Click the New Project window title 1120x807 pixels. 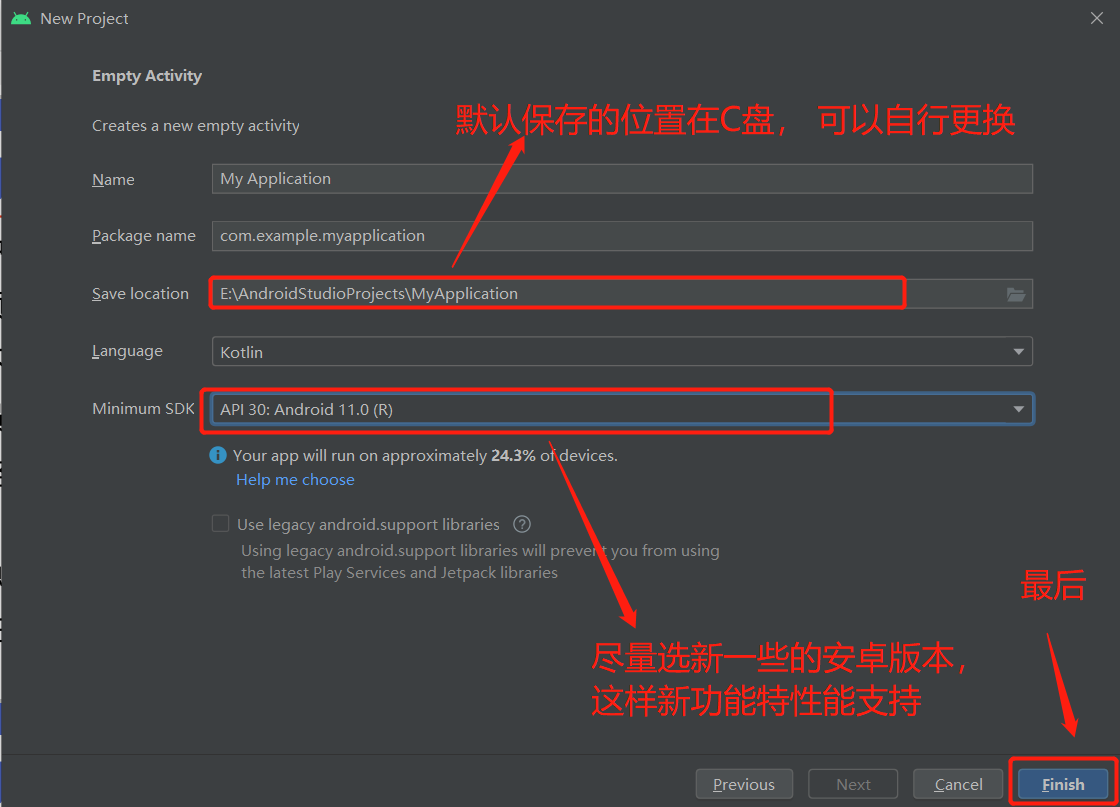point(84,19)
